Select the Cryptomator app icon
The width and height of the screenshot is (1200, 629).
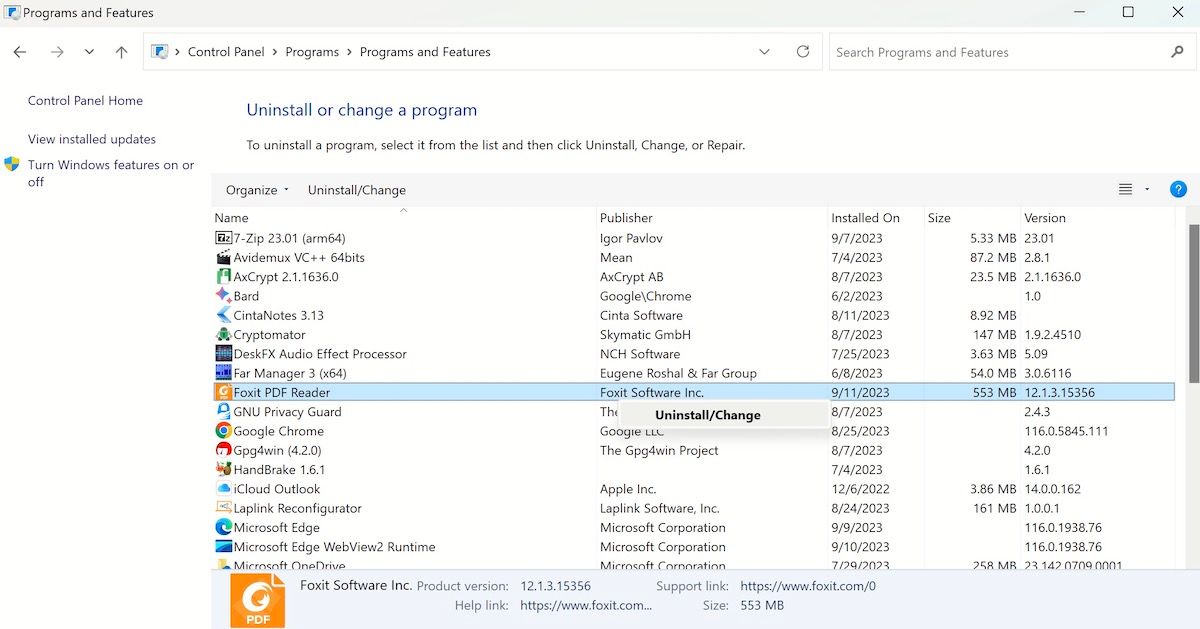click(x=224, y=334)
